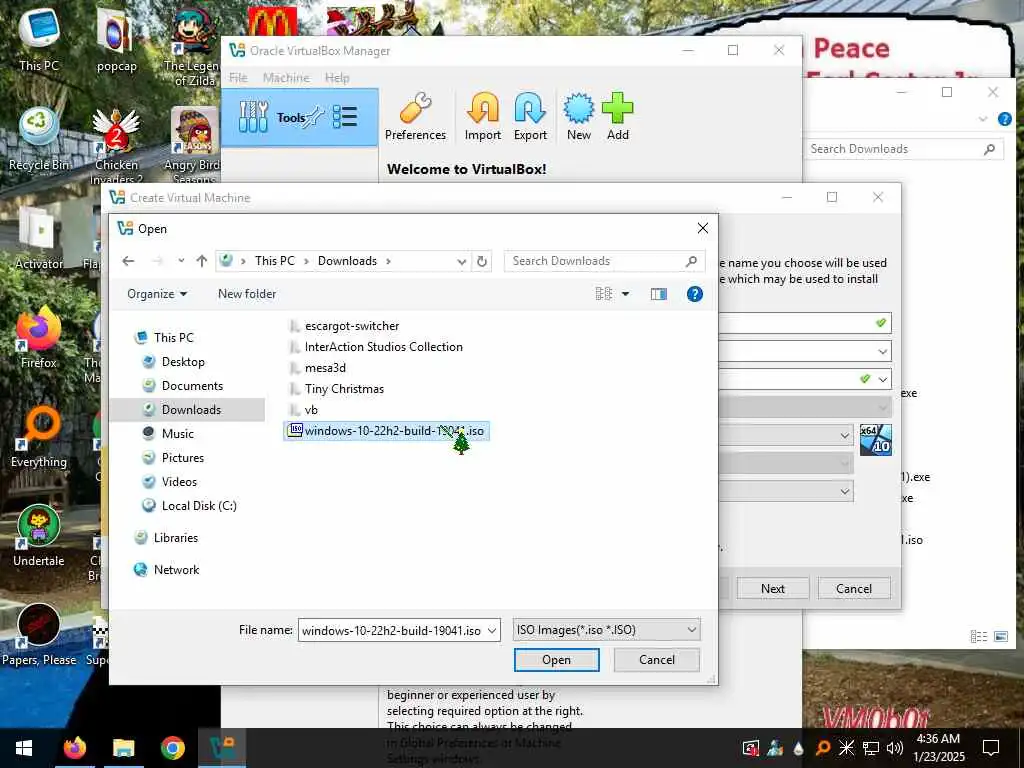Click the Export appliance icon
The height and width of the screenshot is (768, 1024).
[x=530, y=116]
